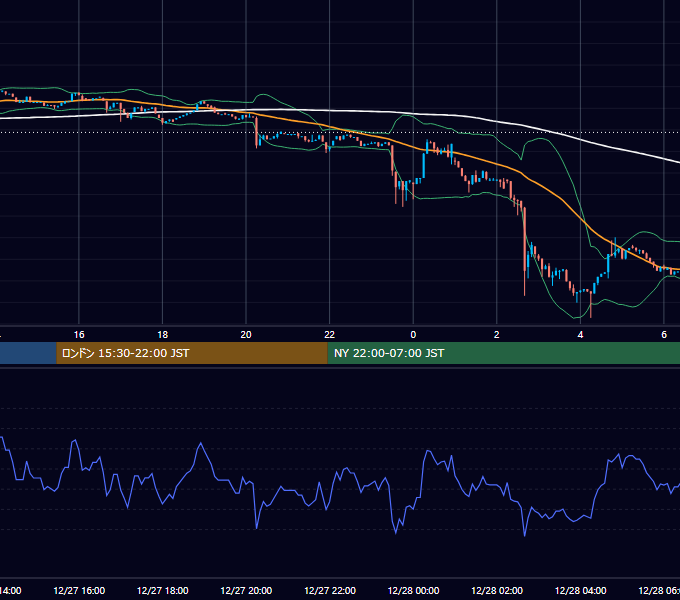Click the 12/27 18:00 date label
This screenshot has height=600, width=680.
(x=163, y=591)
